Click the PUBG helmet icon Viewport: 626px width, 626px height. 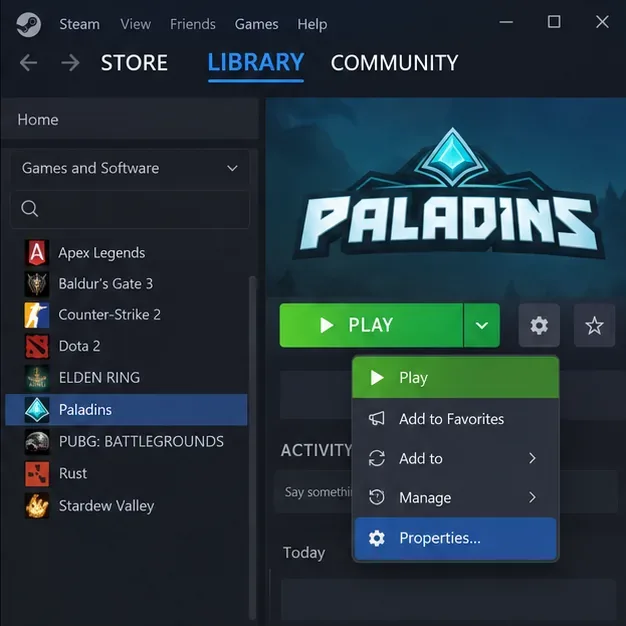[x=37, y=442]
